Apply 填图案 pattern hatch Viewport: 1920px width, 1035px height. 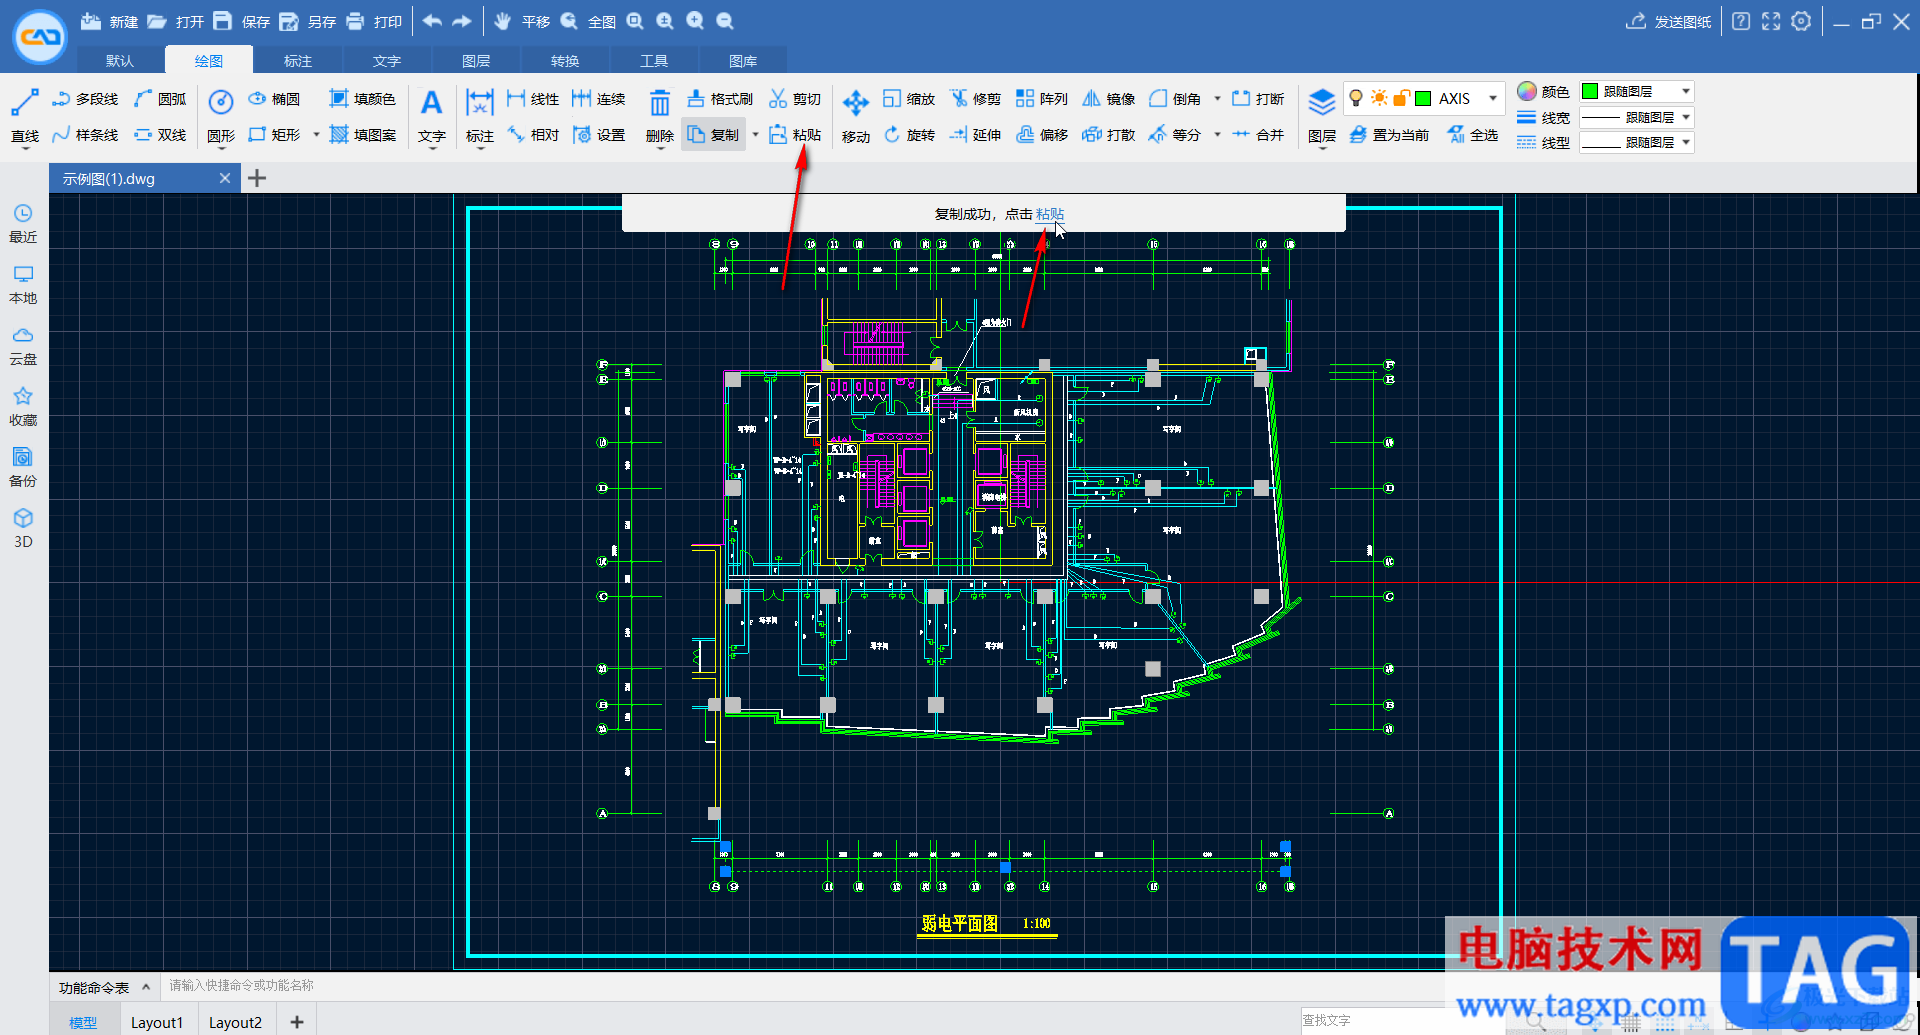tap(362, 135)
